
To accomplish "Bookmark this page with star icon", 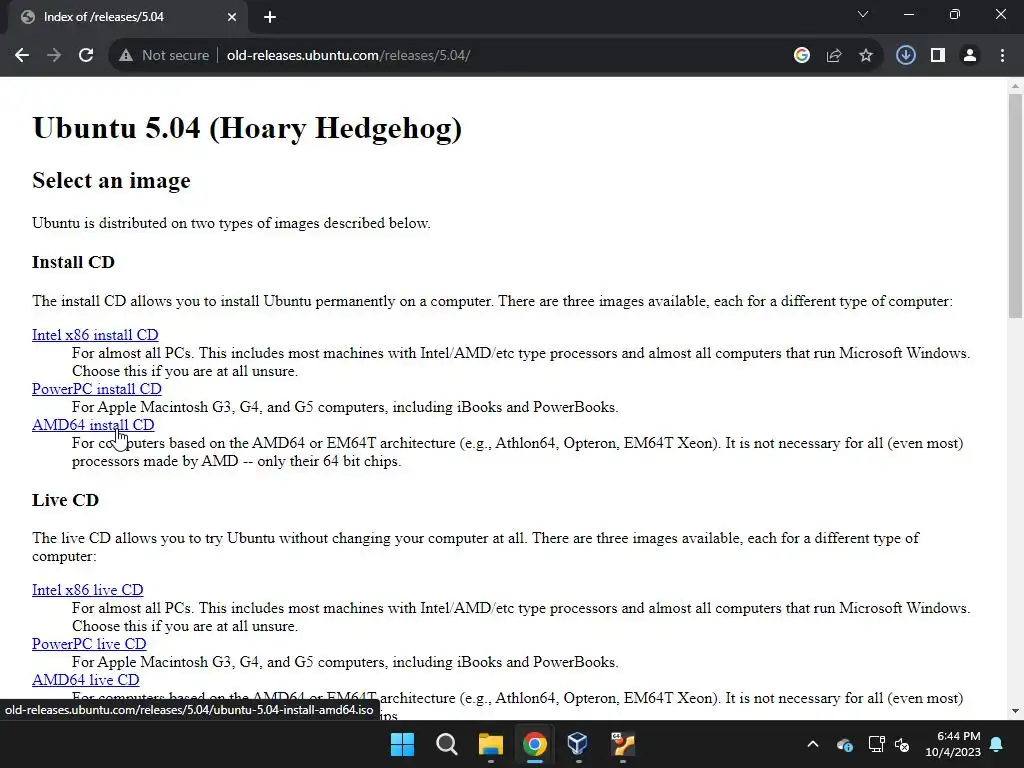I will (866, 56).
